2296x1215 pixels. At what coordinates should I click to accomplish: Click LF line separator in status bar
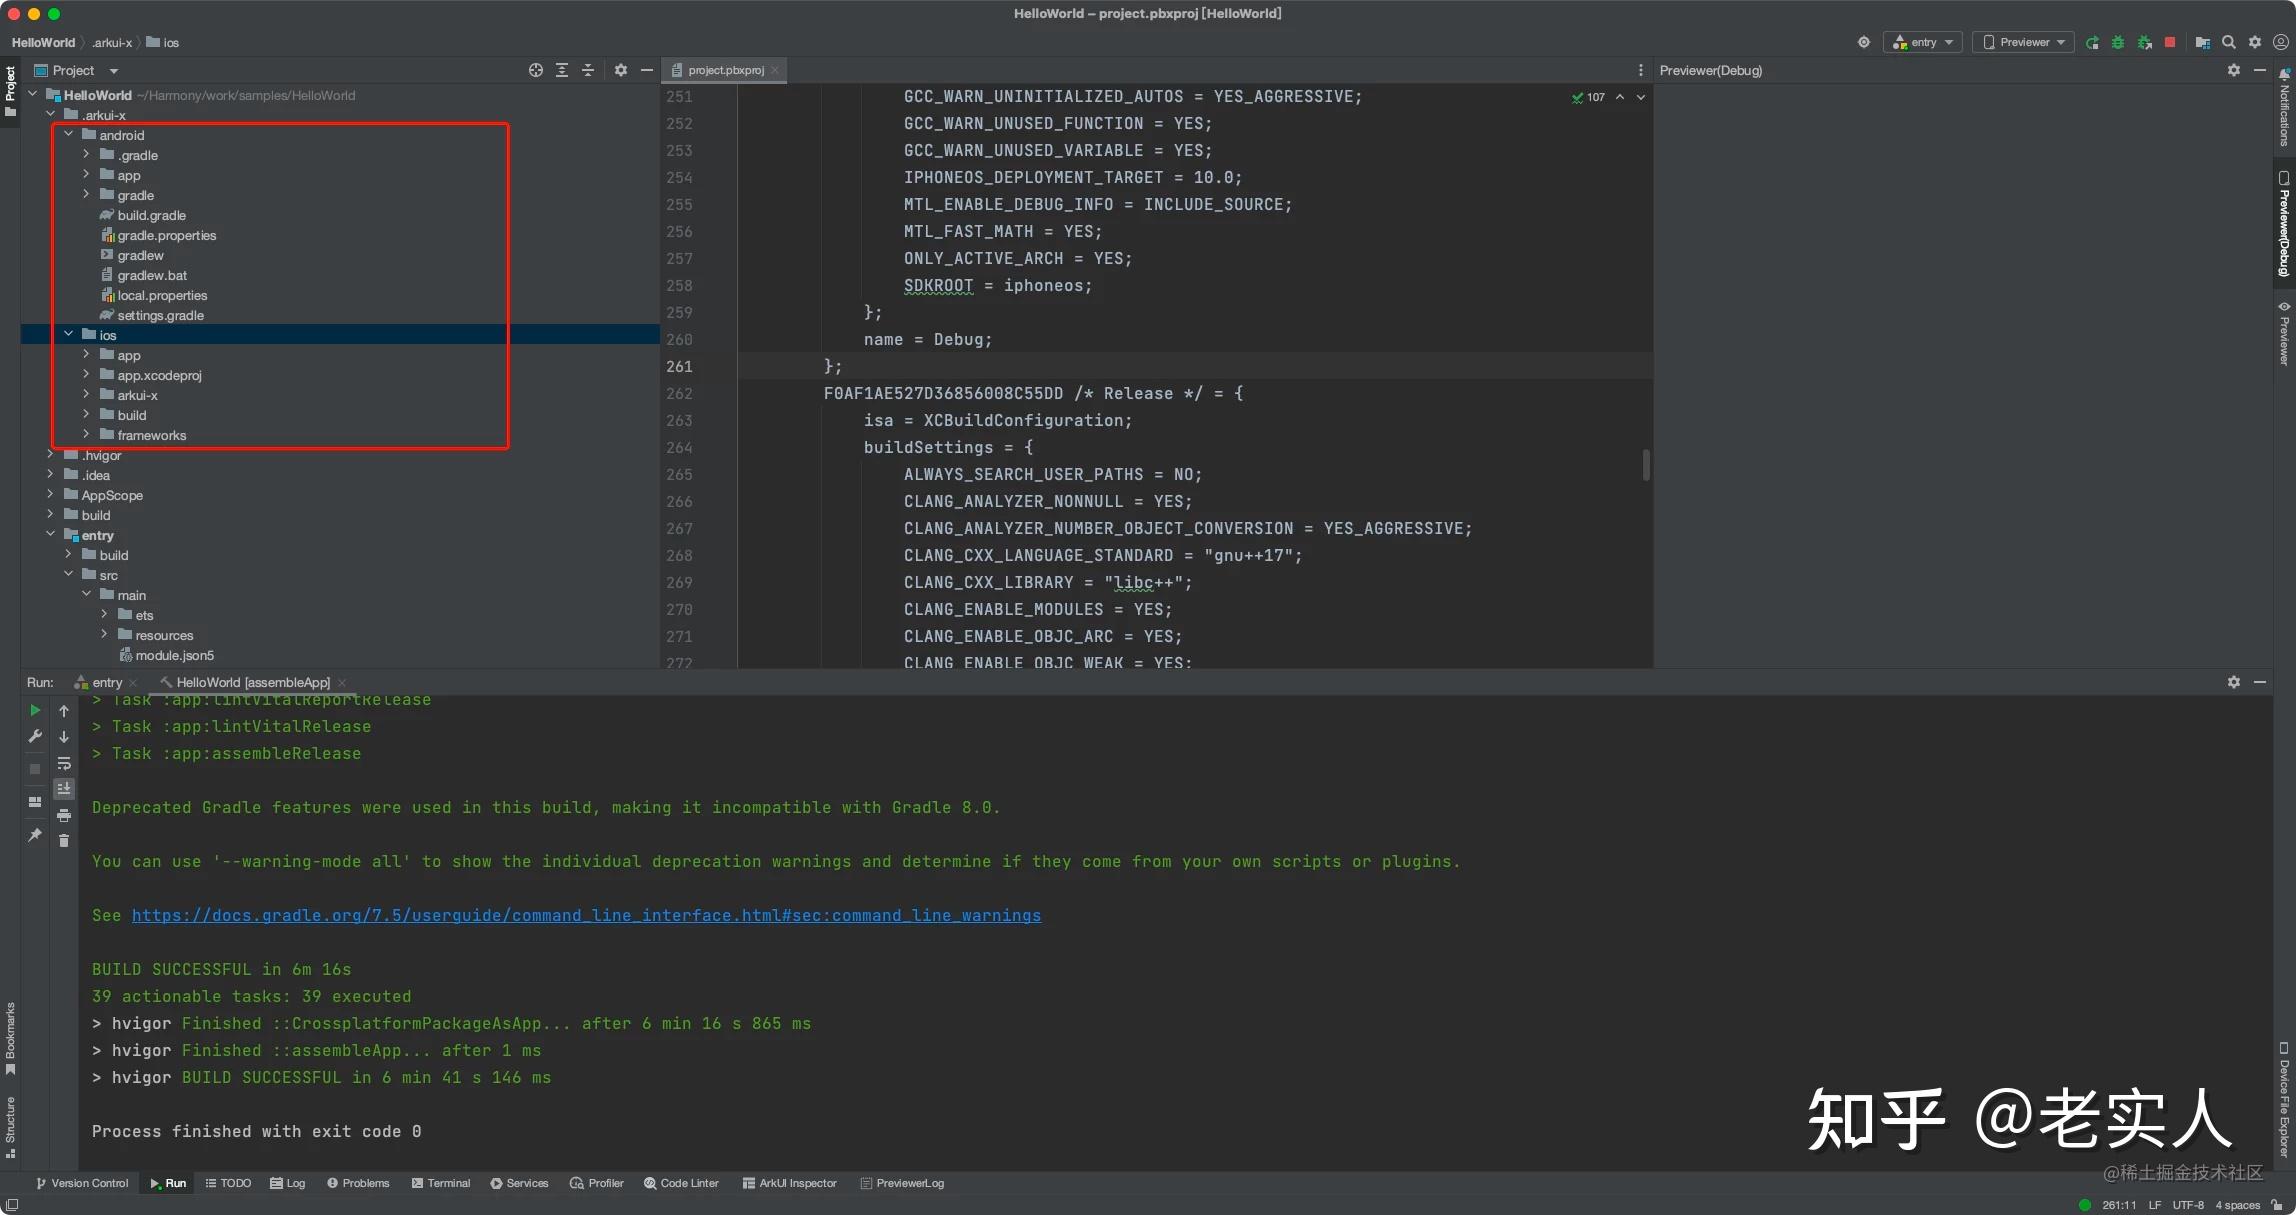click(x=2154, y=1205)
